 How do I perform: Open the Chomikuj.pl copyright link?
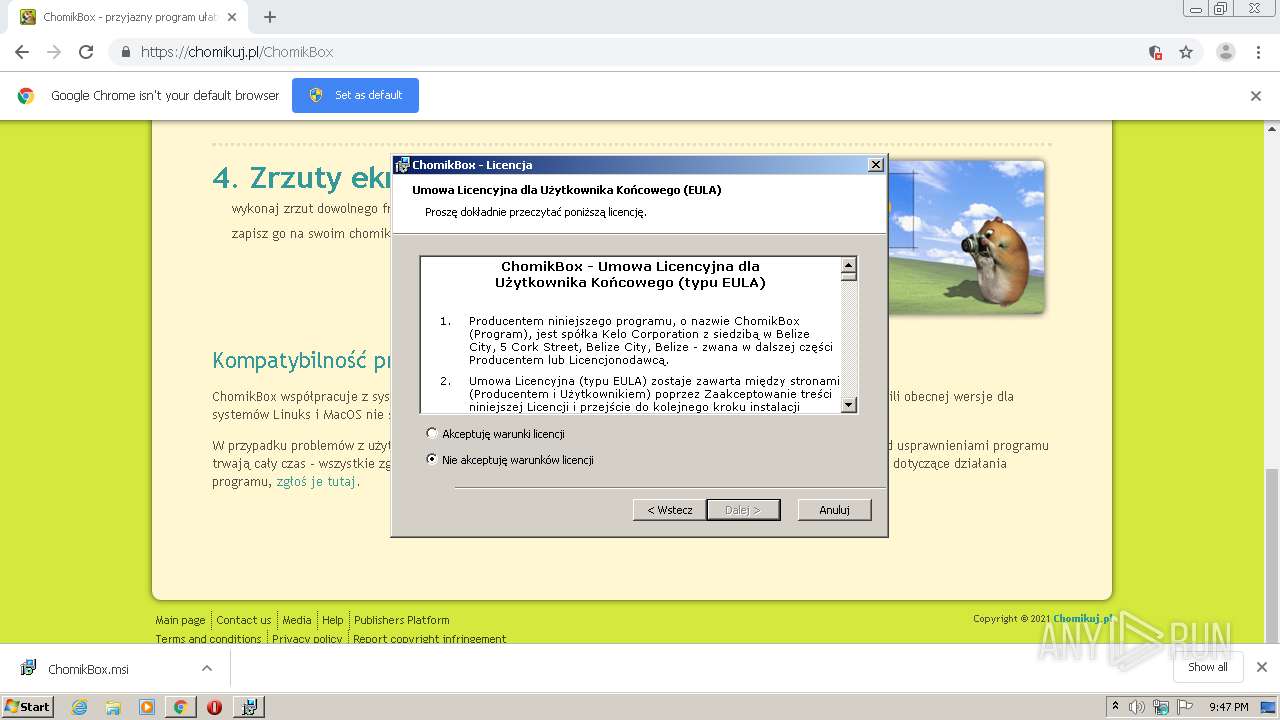(1083, 619)
